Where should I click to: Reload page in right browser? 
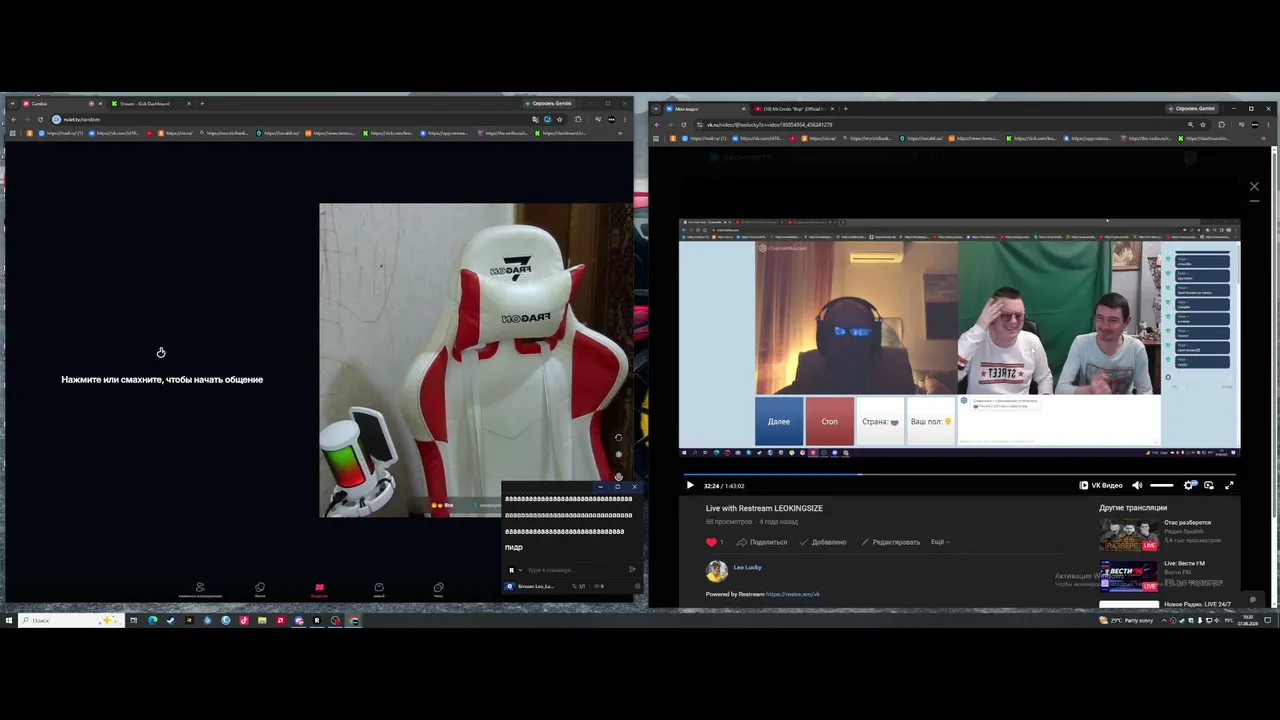point(684,125)
